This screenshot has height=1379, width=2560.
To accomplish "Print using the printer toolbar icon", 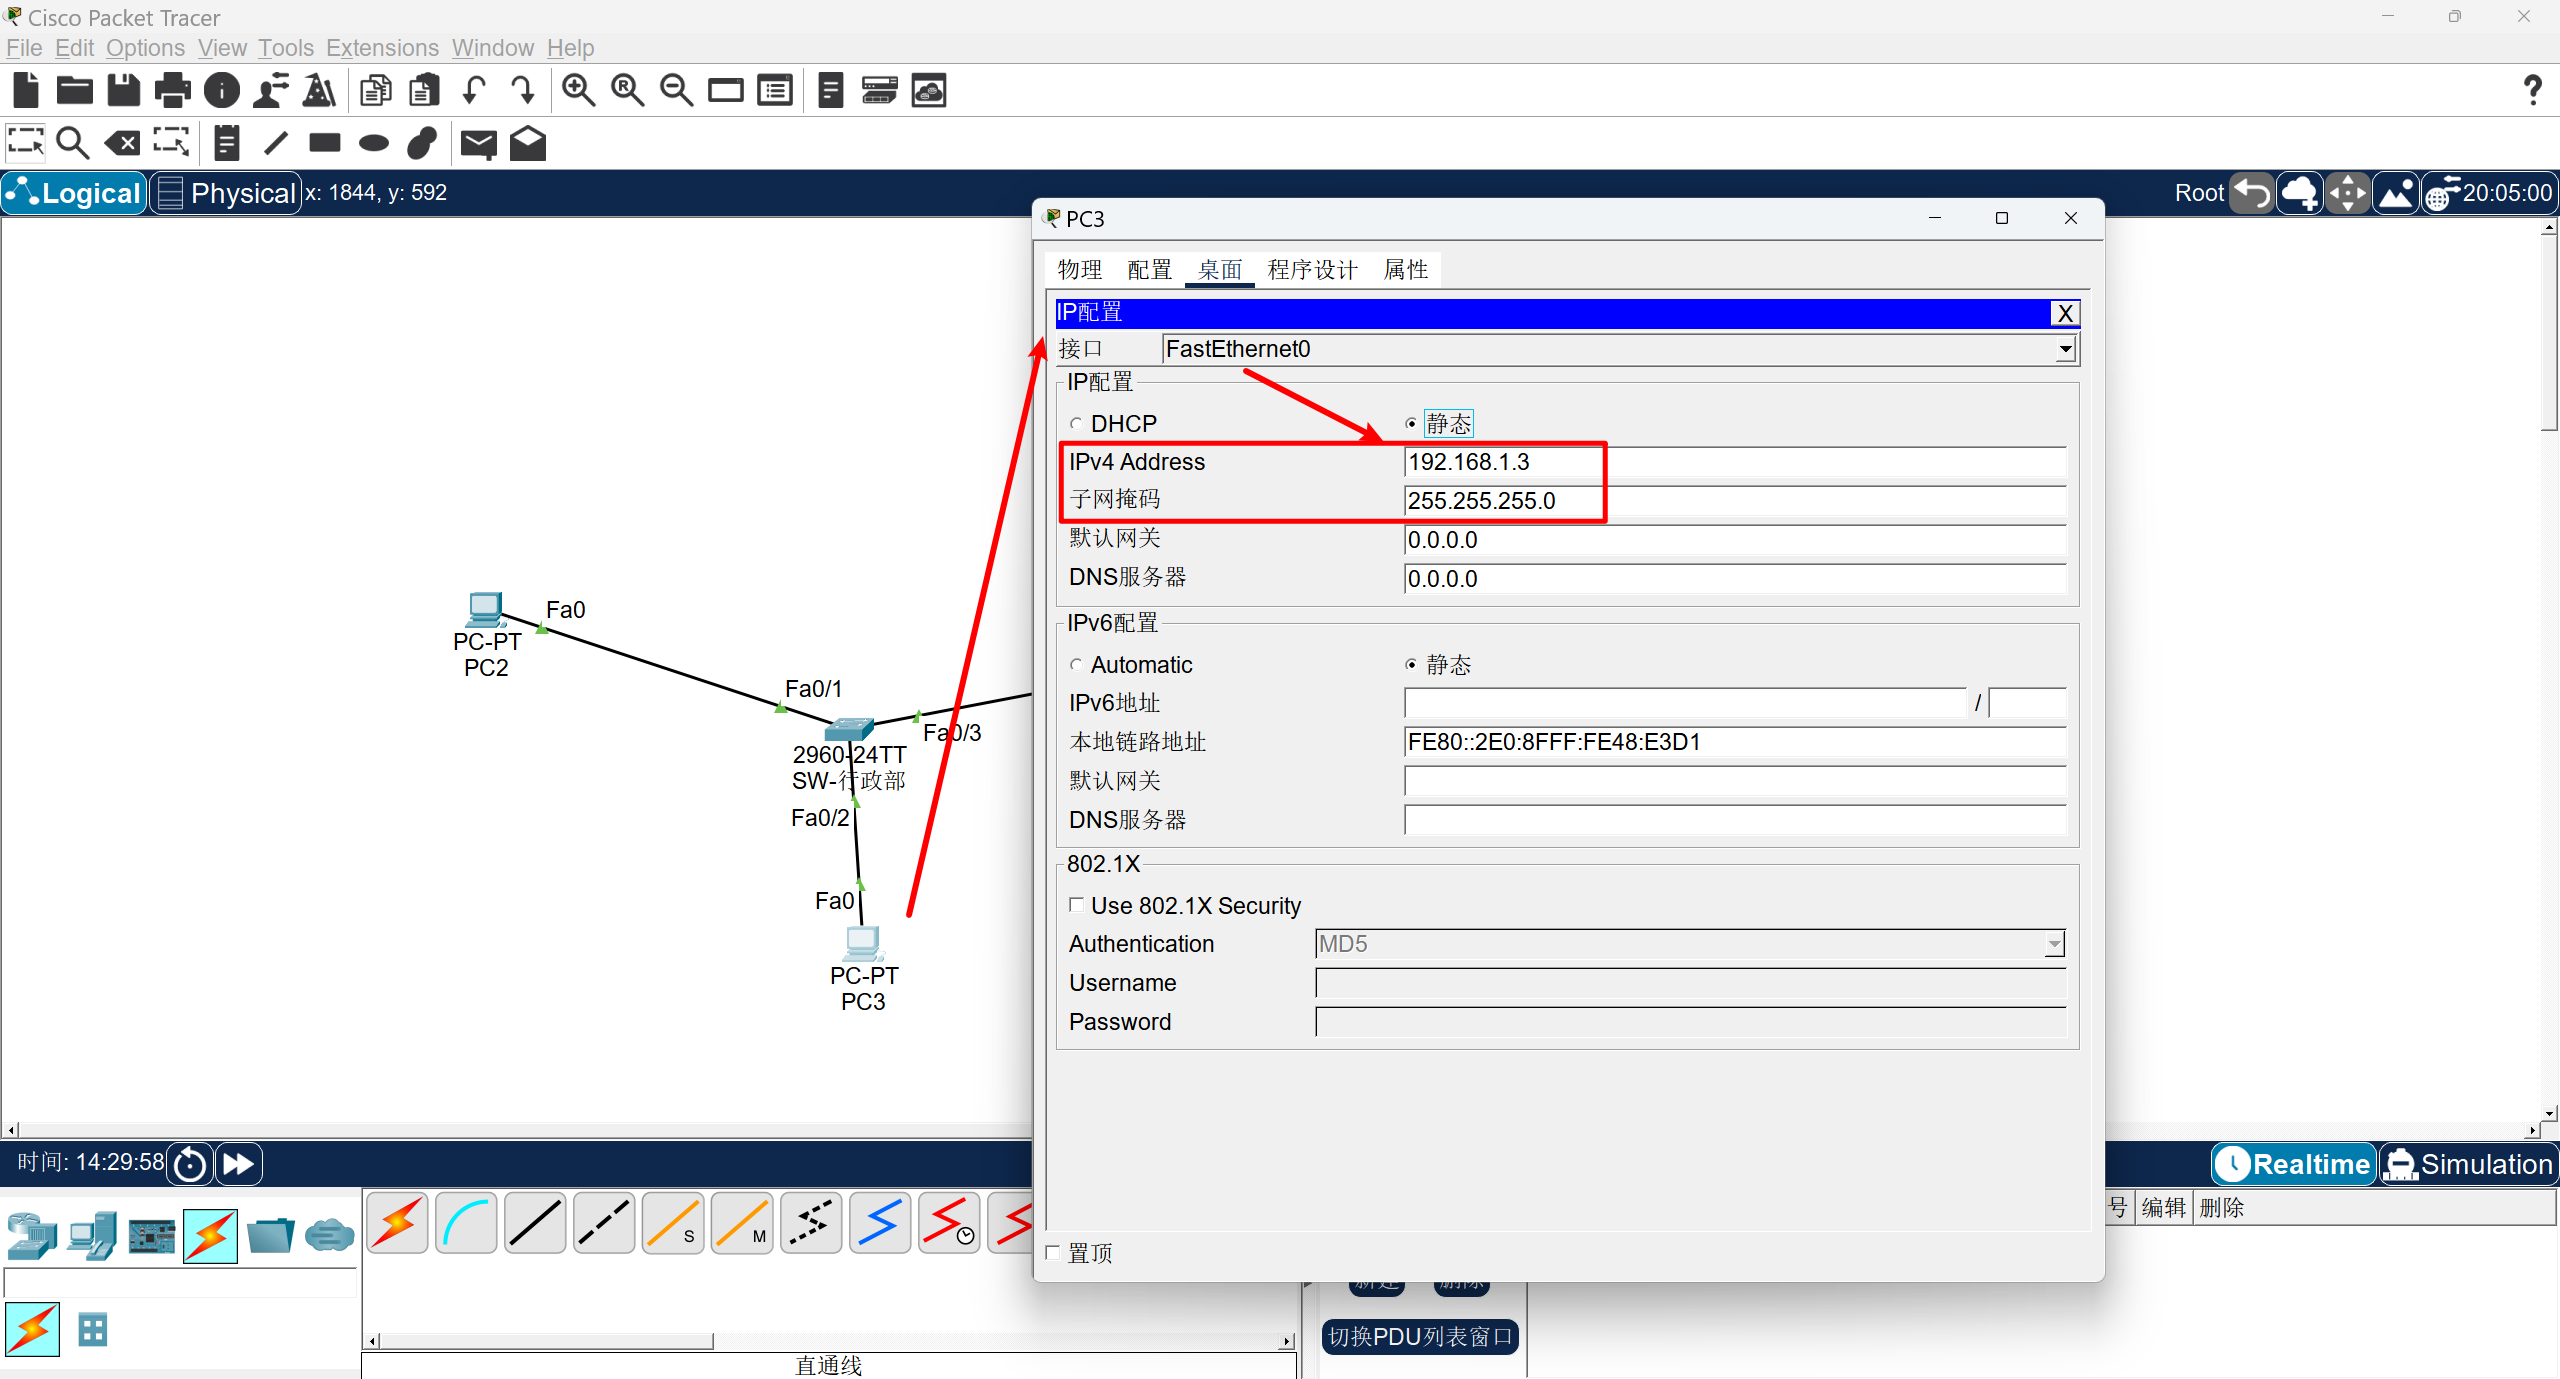I will click(x=173, y=90).
